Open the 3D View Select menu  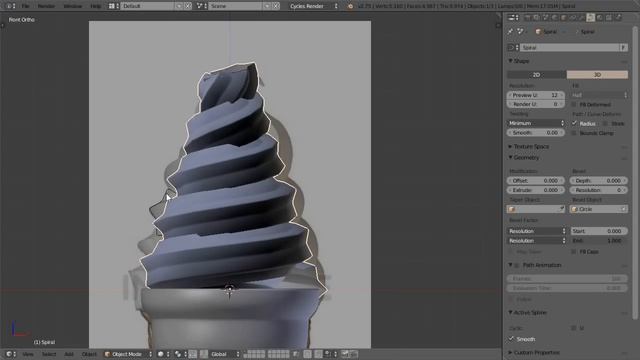[49, 354]
